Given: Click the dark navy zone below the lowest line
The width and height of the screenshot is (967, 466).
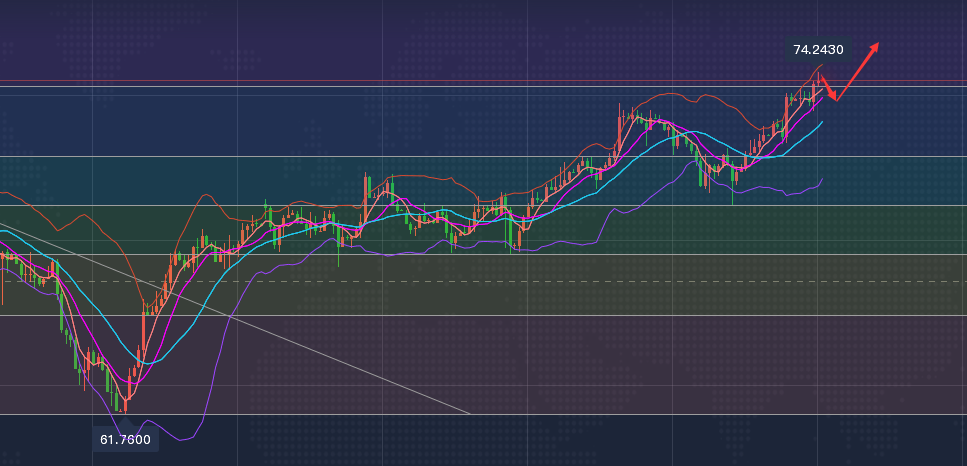Looking at the screenshot, I should [x=600, y=440].
